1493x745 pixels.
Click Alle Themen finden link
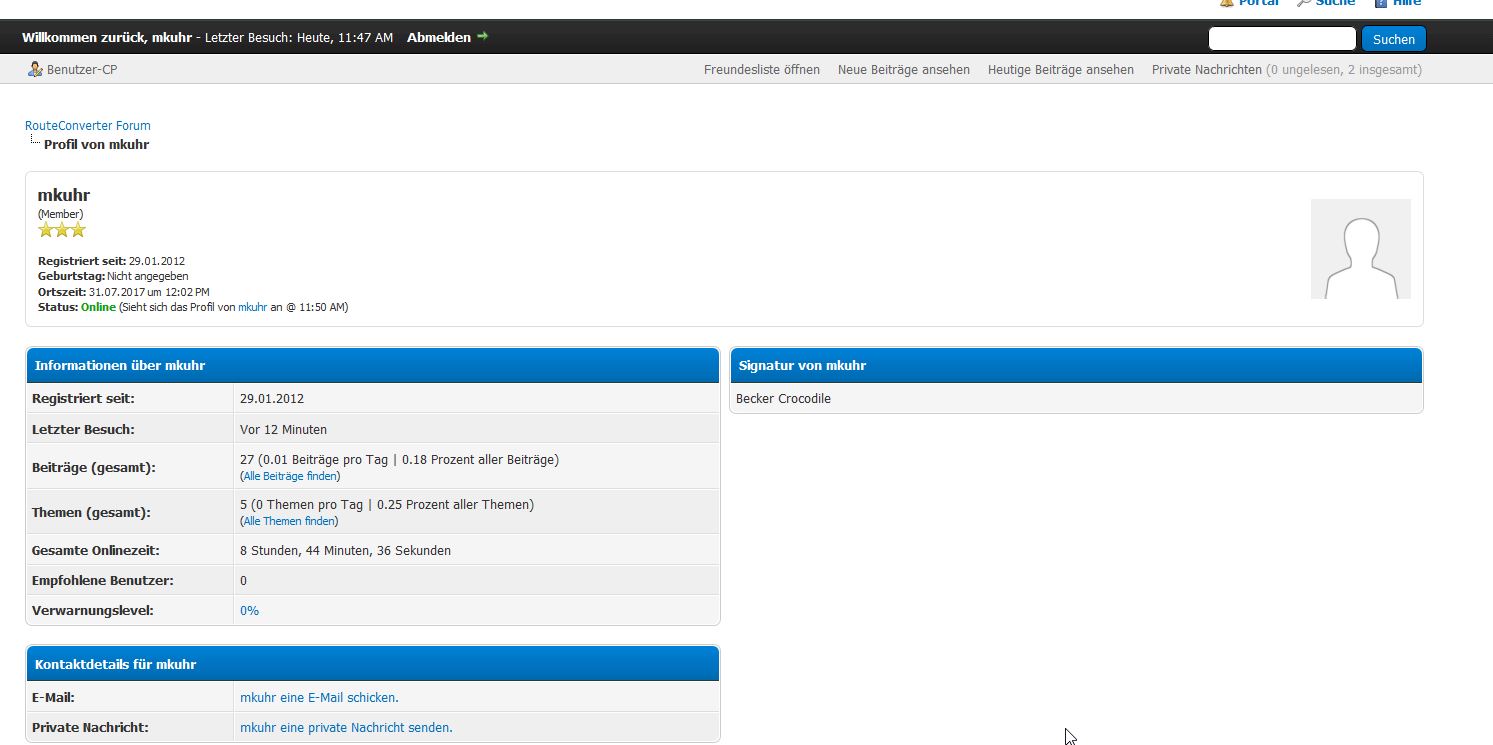coord(290,522)
